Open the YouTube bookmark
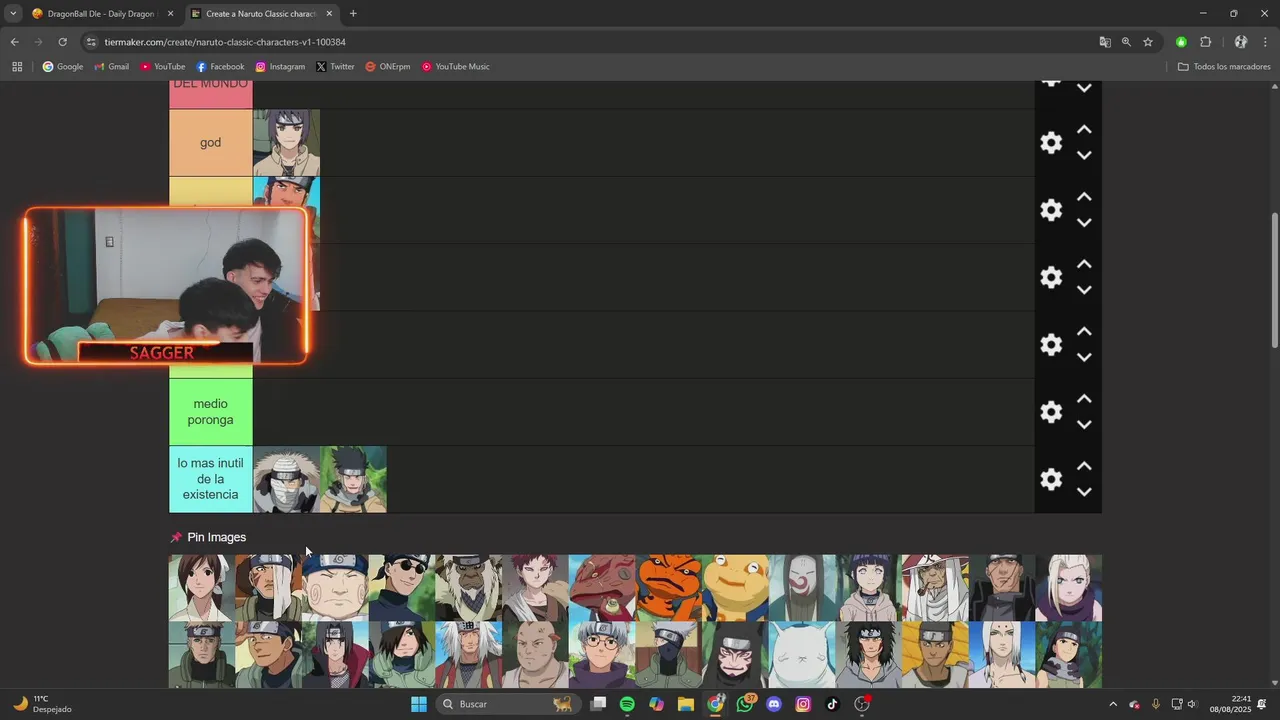This screenshot has height=720, width=1280. (162, 67)
